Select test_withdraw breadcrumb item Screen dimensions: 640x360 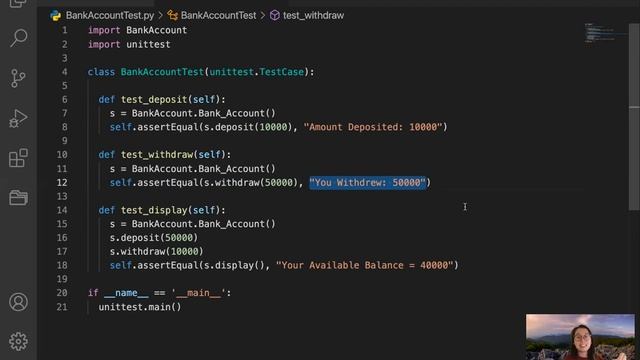[313, 16]
